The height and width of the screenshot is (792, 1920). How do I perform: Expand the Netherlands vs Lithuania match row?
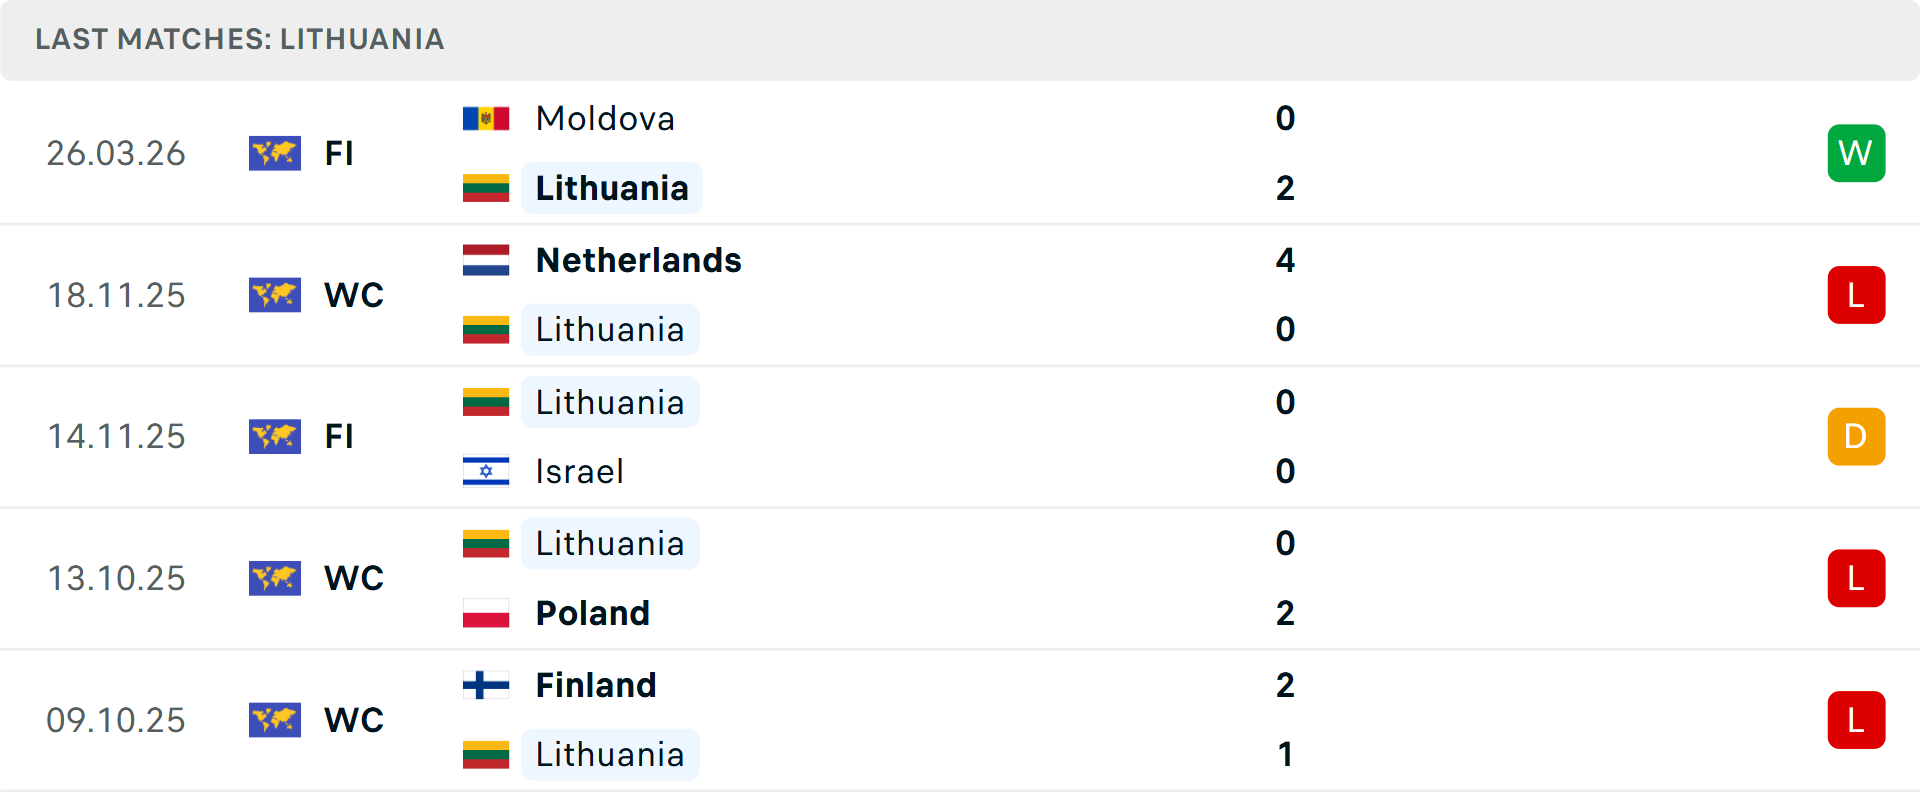pyautogui.click(x=960, y=295)
